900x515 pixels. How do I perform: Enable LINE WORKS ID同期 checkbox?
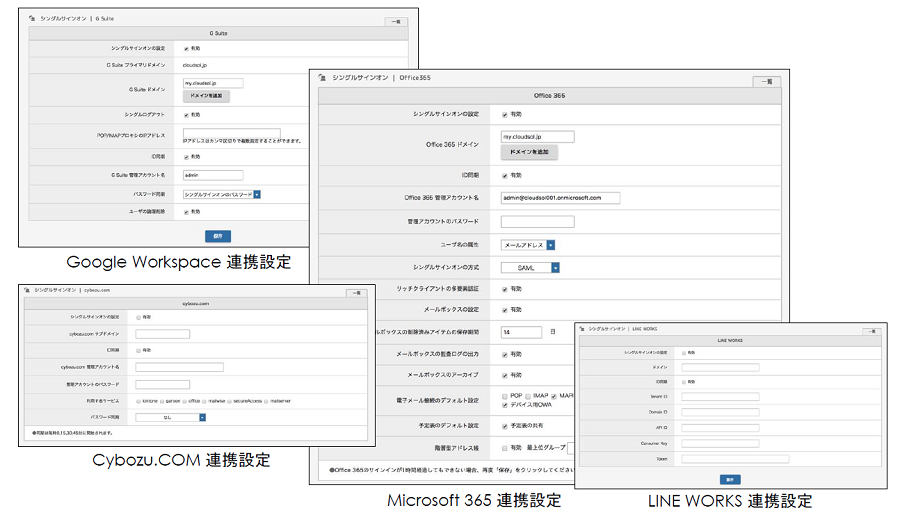pyautogui.click(x=684, y=382)
